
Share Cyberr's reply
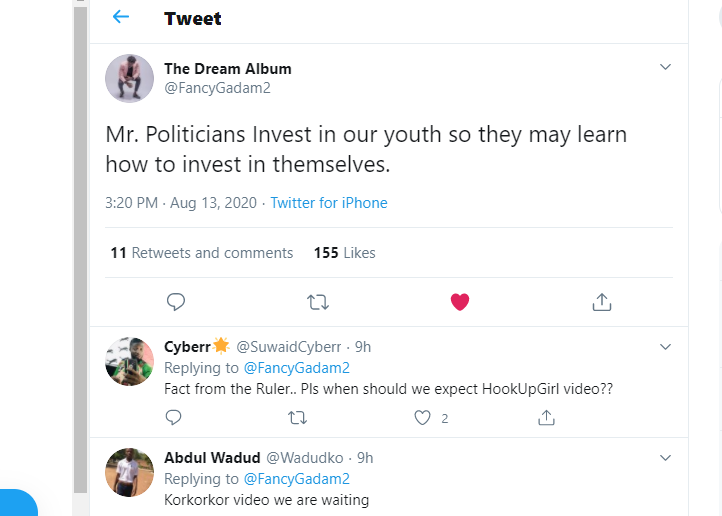point(546,418)
